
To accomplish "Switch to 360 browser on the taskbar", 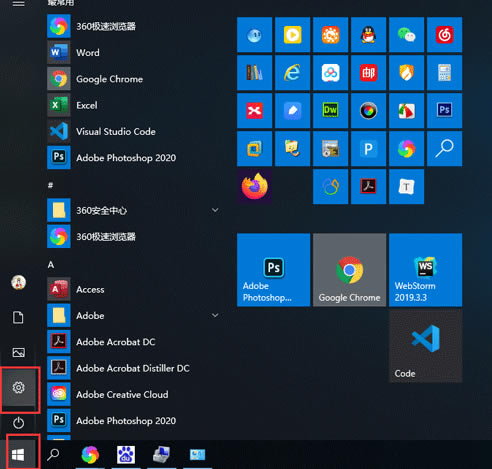I will click(90, 455).
